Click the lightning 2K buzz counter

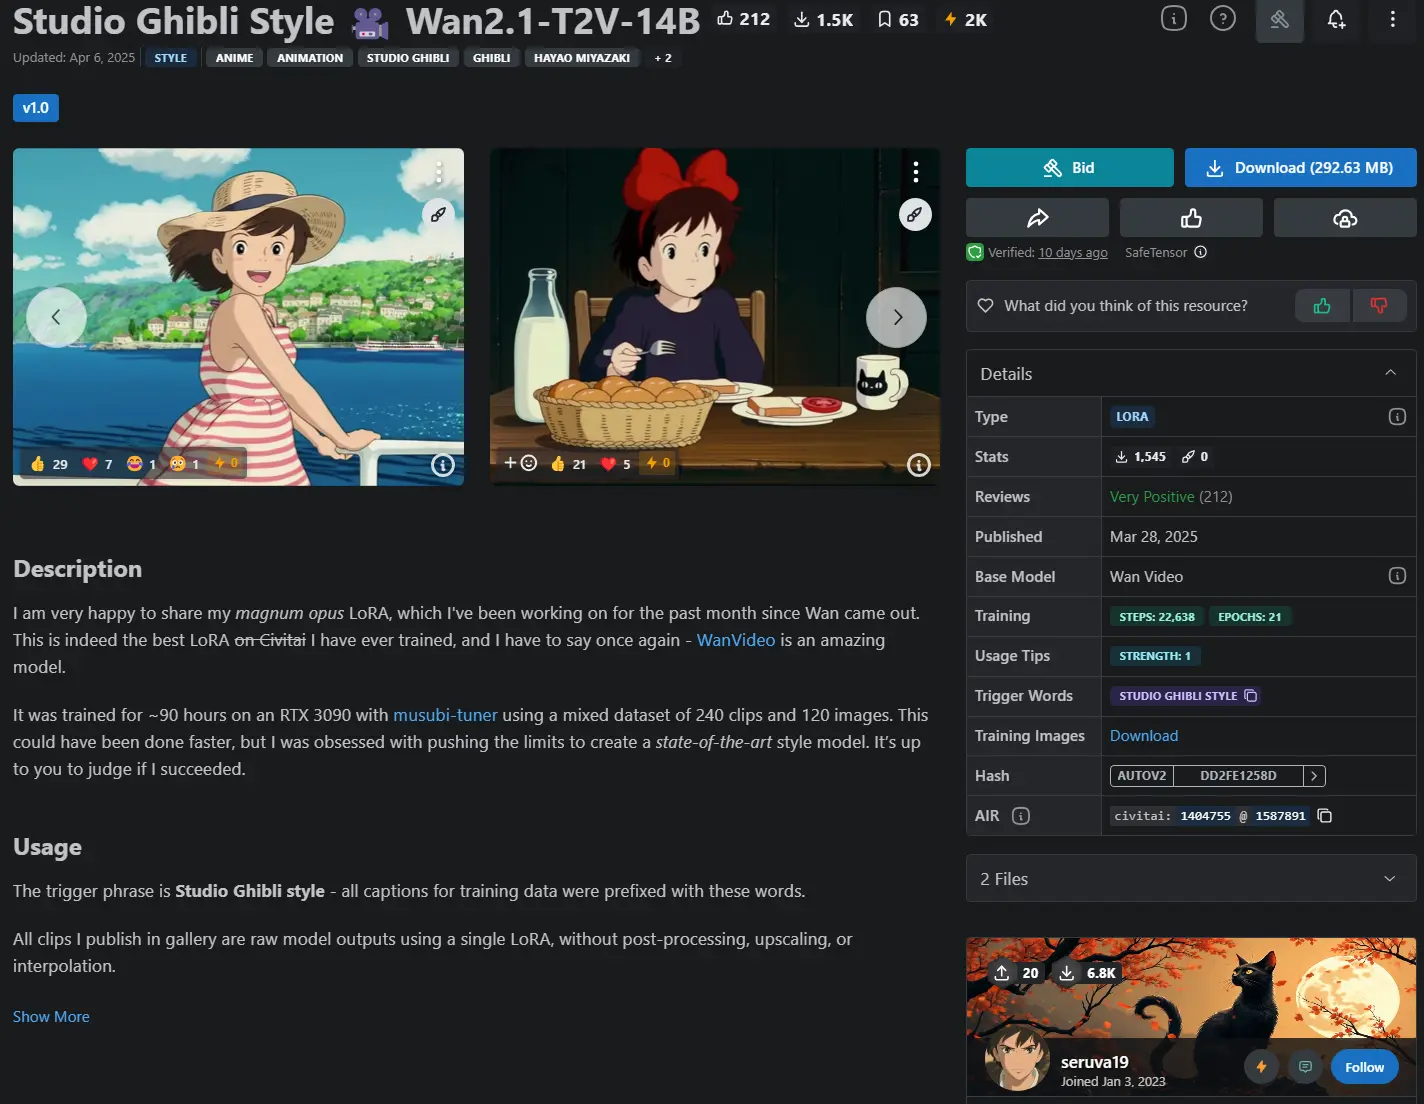coord(966,19)
